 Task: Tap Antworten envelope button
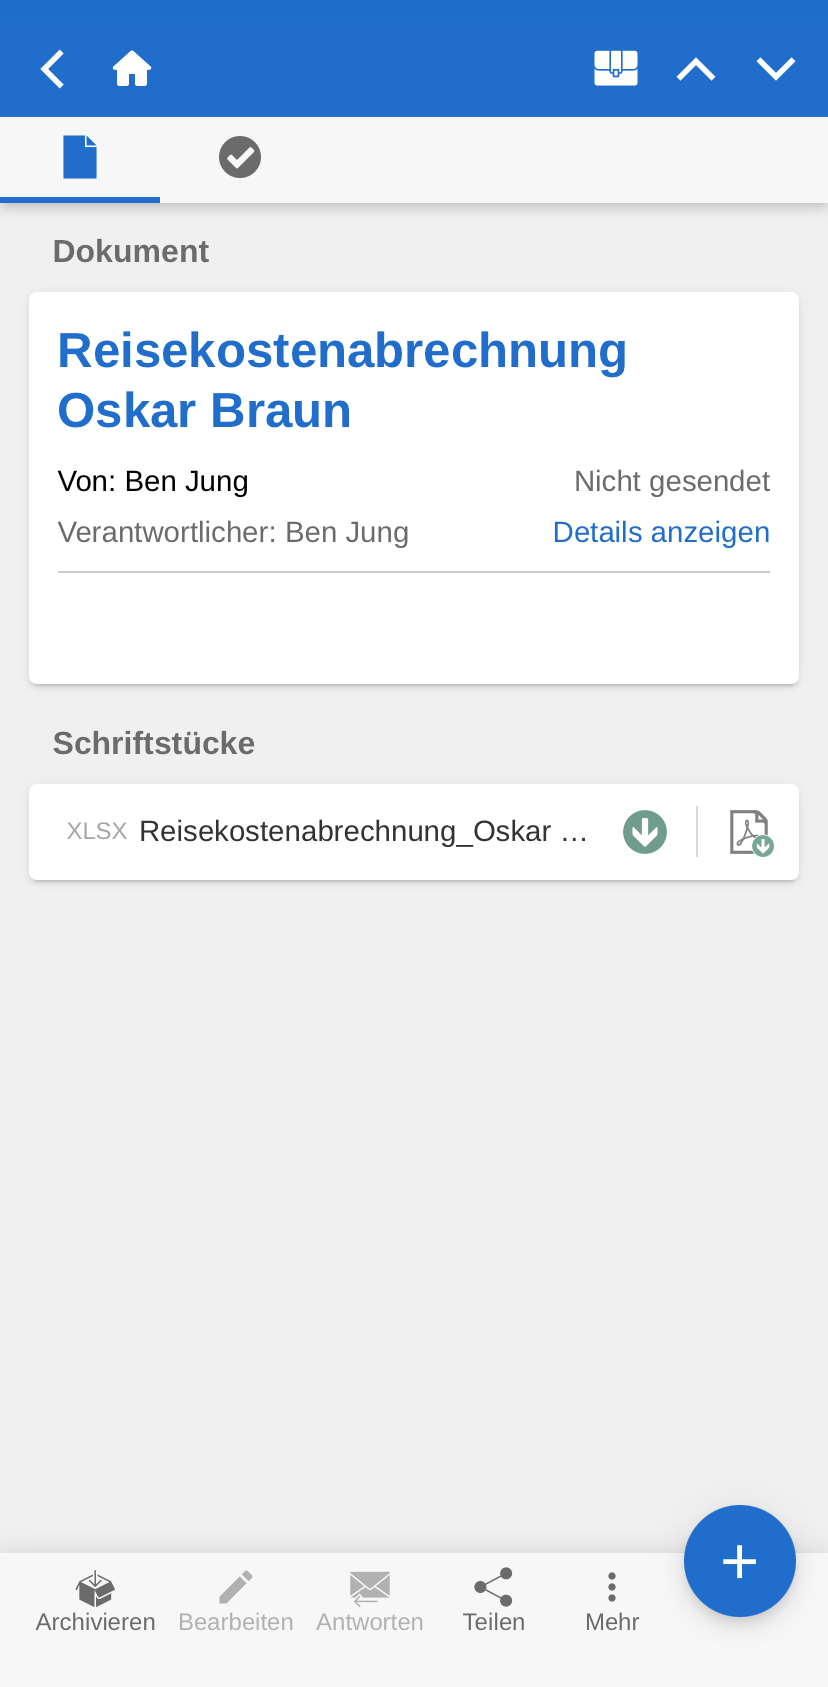(370, 1600)
